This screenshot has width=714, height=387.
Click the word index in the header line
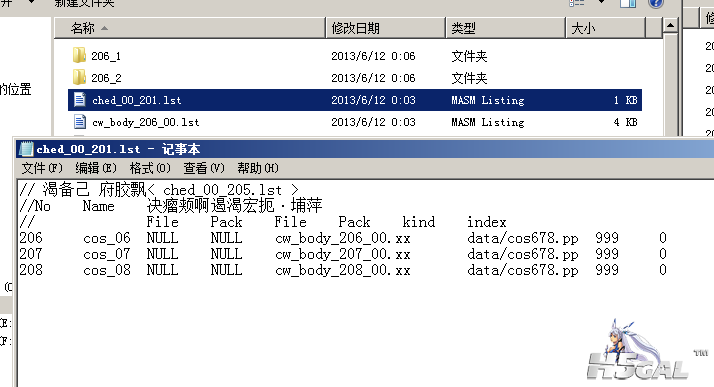(x=487, y=222)
